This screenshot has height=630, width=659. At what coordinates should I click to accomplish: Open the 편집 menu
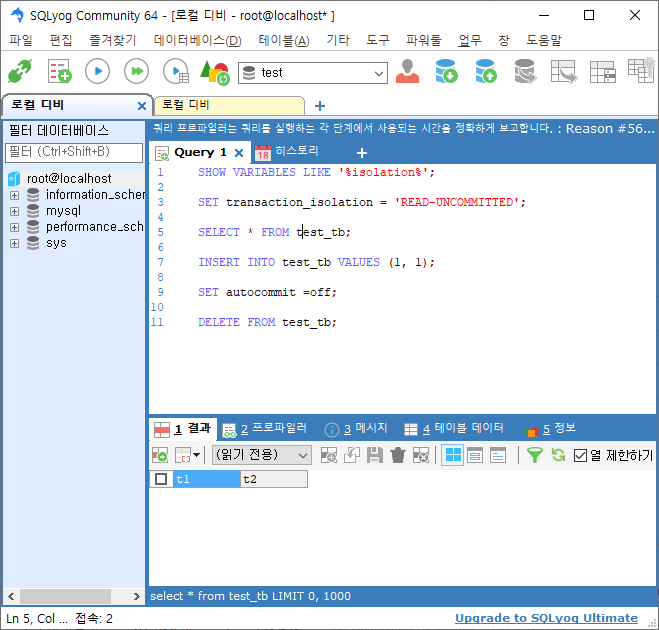coord(61,40)
